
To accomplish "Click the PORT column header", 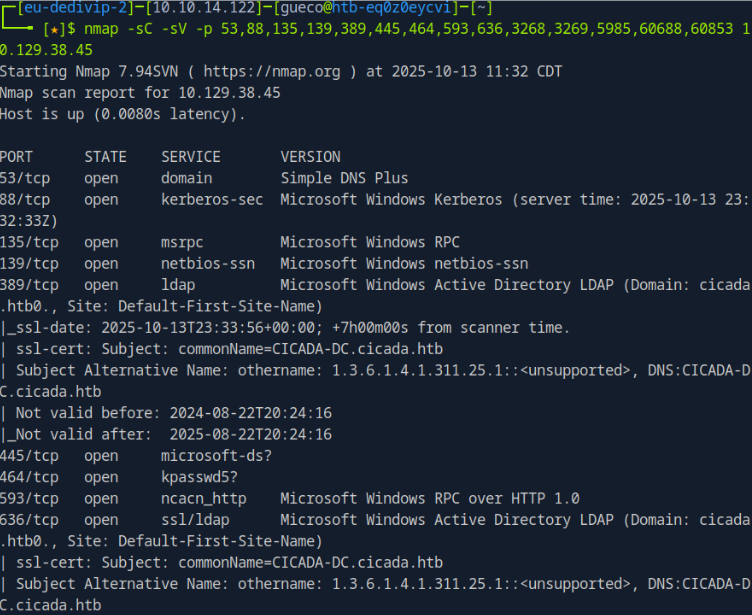I will tap(16, 157).
